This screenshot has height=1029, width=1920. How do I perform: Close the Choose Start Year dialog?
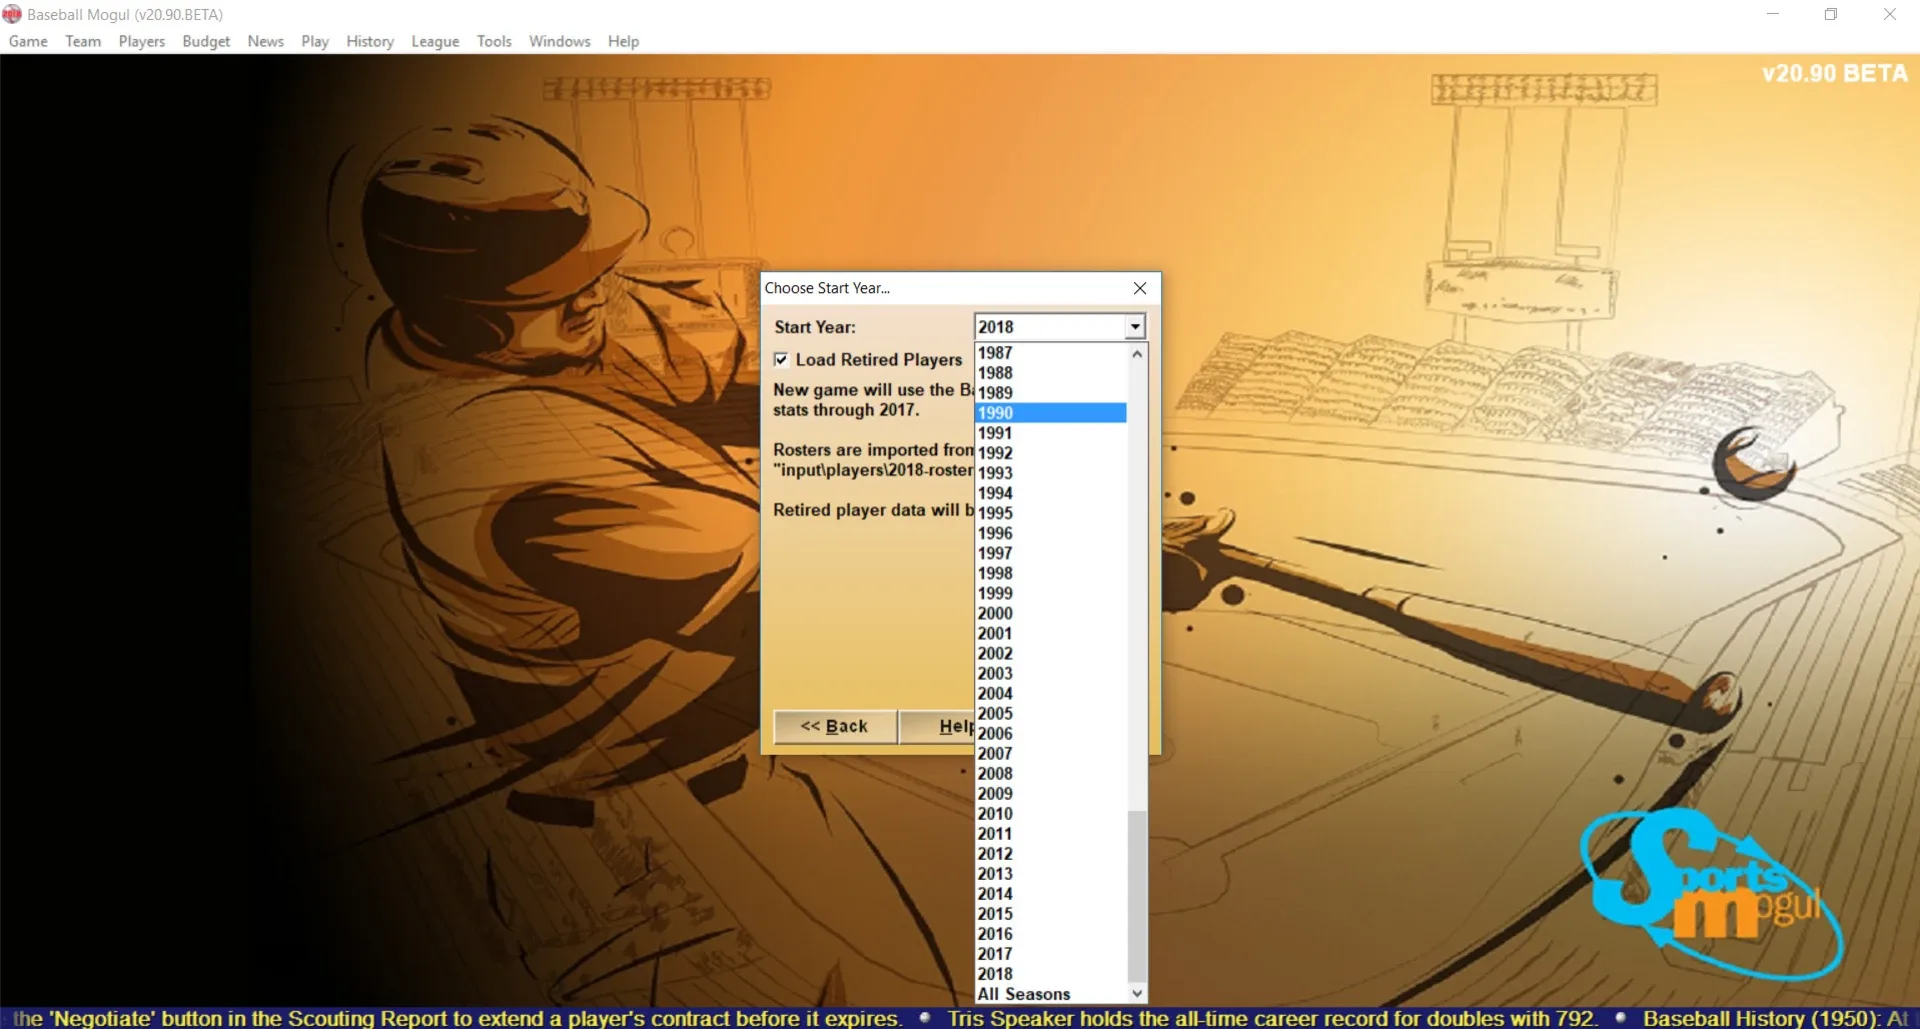(x=1139, y=288)
